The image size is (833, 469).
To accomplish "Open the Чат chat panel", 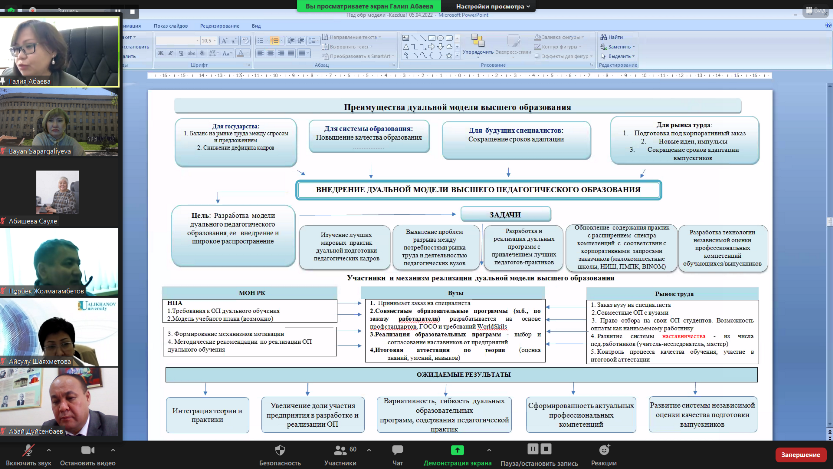I will tap(396, 451).
